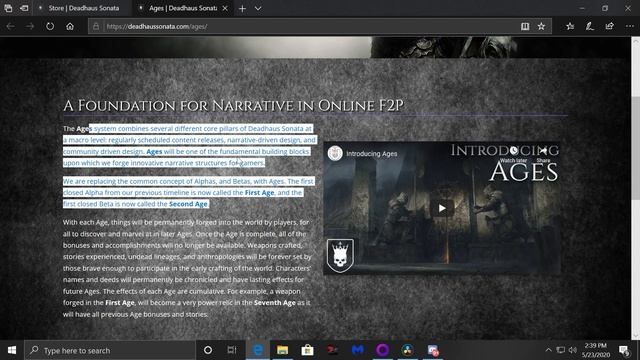The image size is (640, 360).
Task: Add video to Watch later
Action: tap(513, 154)
